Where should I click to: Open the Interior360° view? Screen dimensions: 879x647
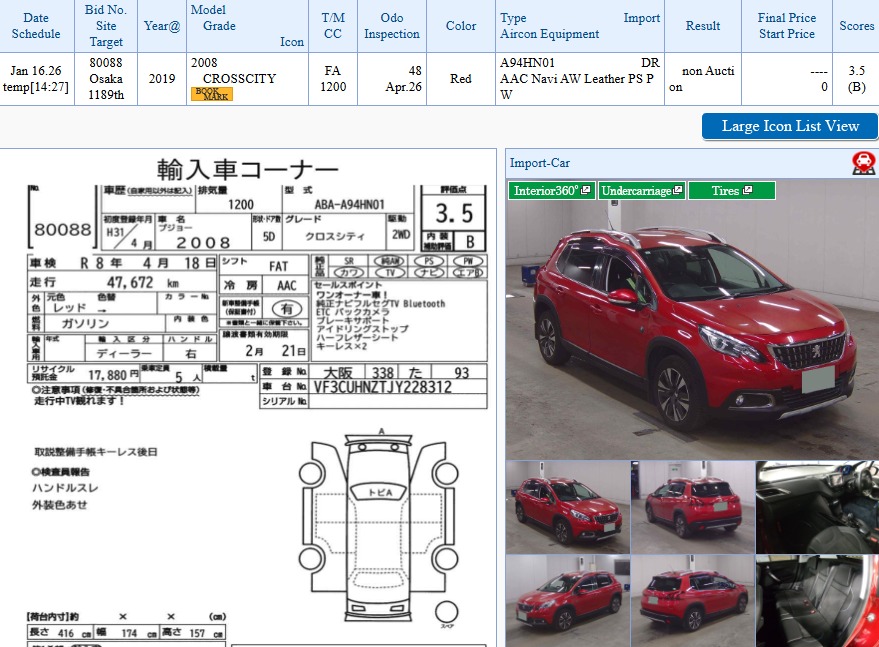[552, 191]
